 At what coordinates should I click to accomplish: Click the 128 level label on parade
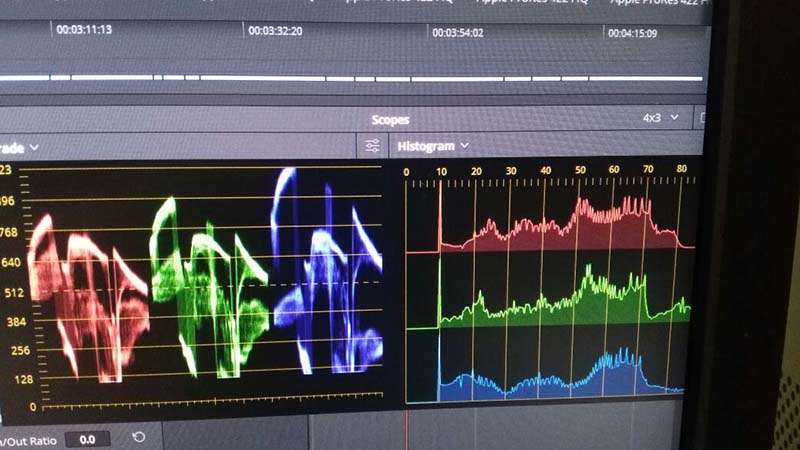point(23,380)
